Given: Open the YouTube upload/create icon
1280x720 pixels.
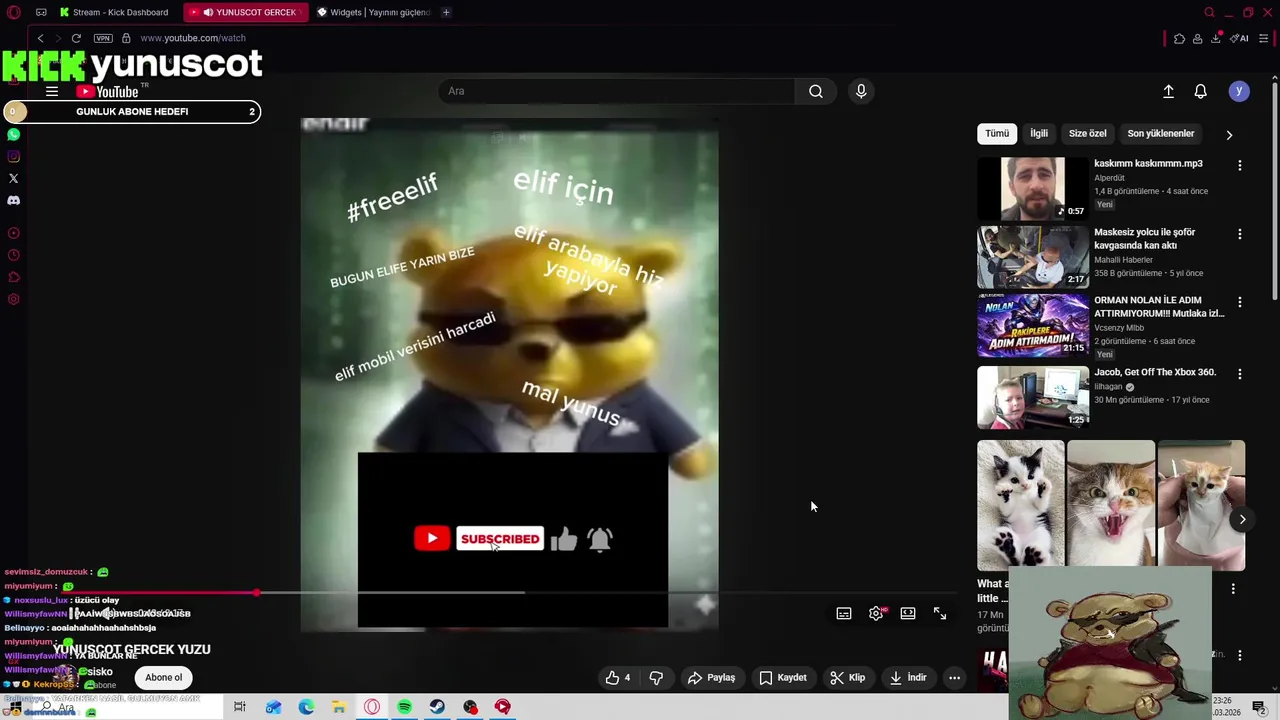Looking at the screenshot, I should coord(1168,91).
